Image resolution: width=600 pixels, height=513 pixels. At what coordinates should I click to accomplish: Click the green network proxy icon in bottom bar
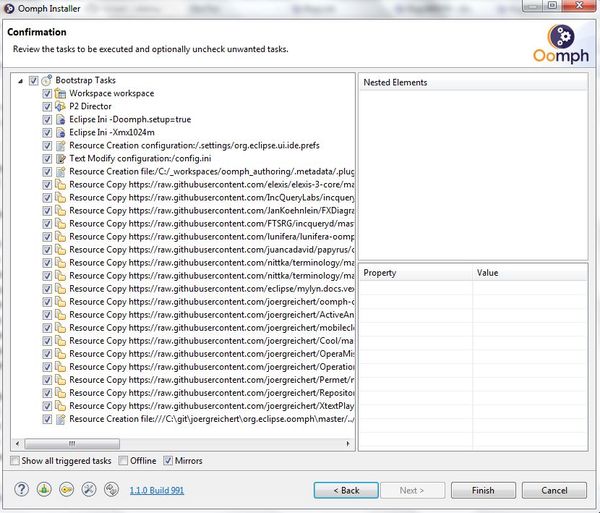[x=44, y=489]
